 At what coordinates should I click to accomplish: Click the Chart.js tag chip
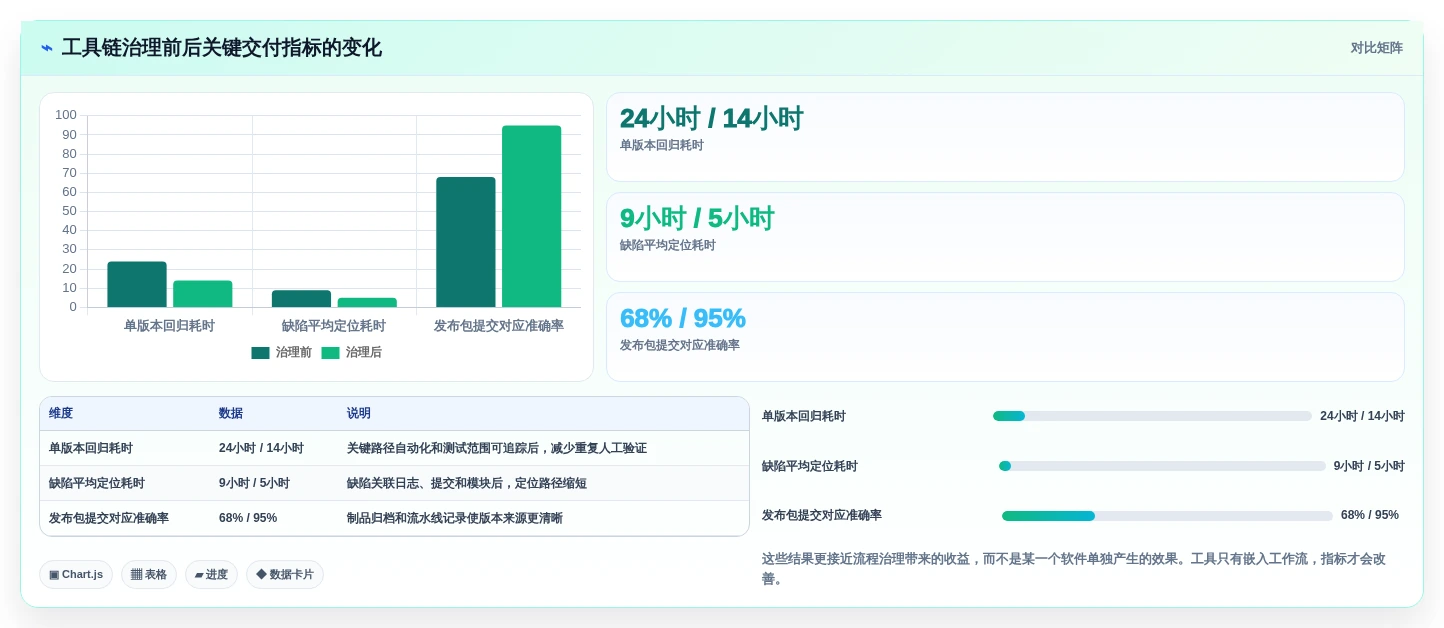76,575
